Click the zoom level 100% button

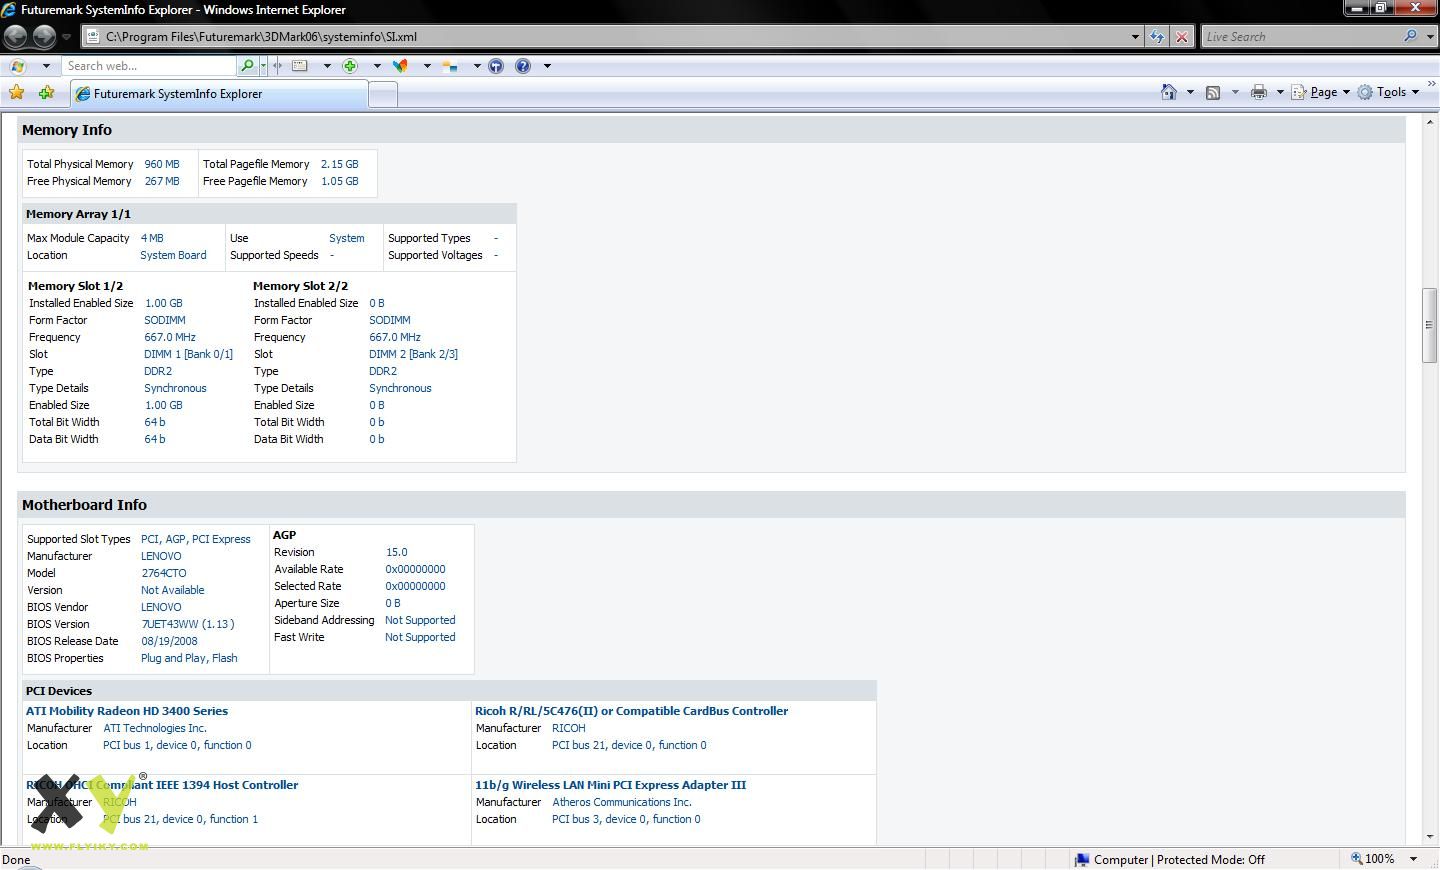click(1373, 859)
